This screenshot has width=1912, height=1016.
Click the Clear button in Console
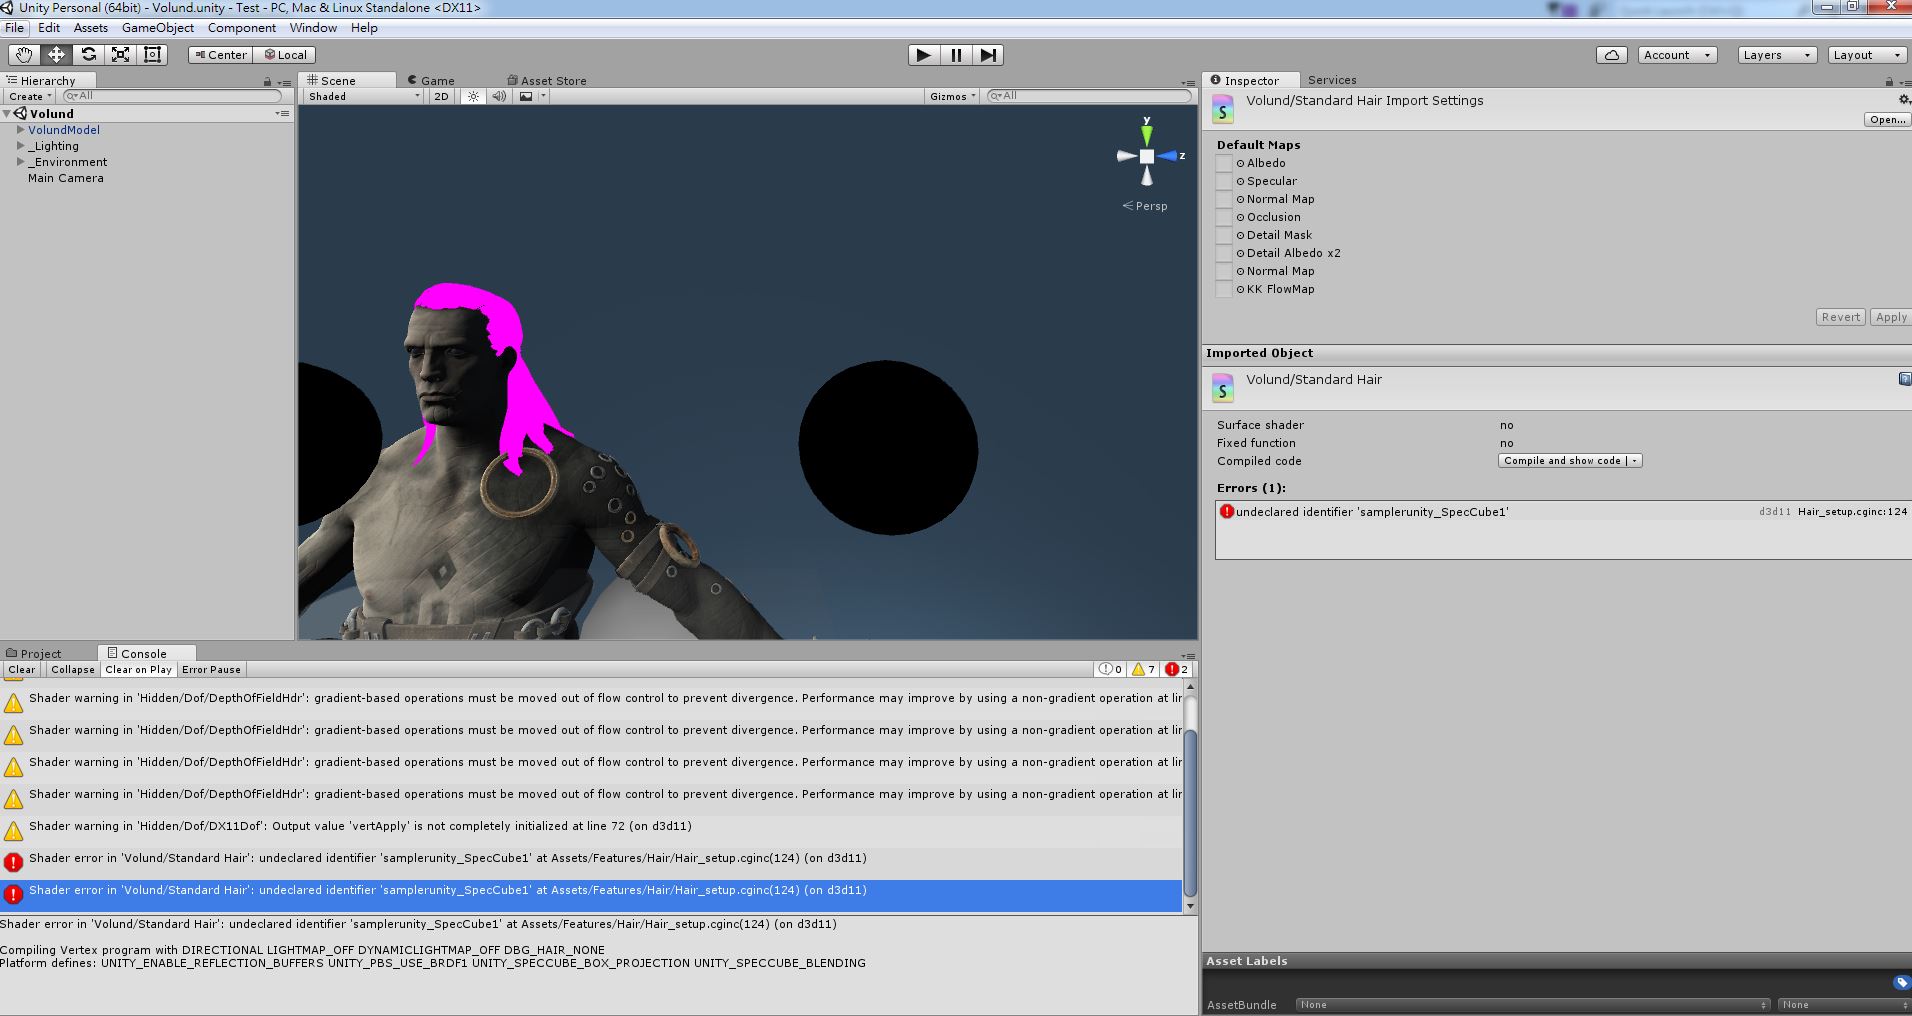(x=22, y=670)
